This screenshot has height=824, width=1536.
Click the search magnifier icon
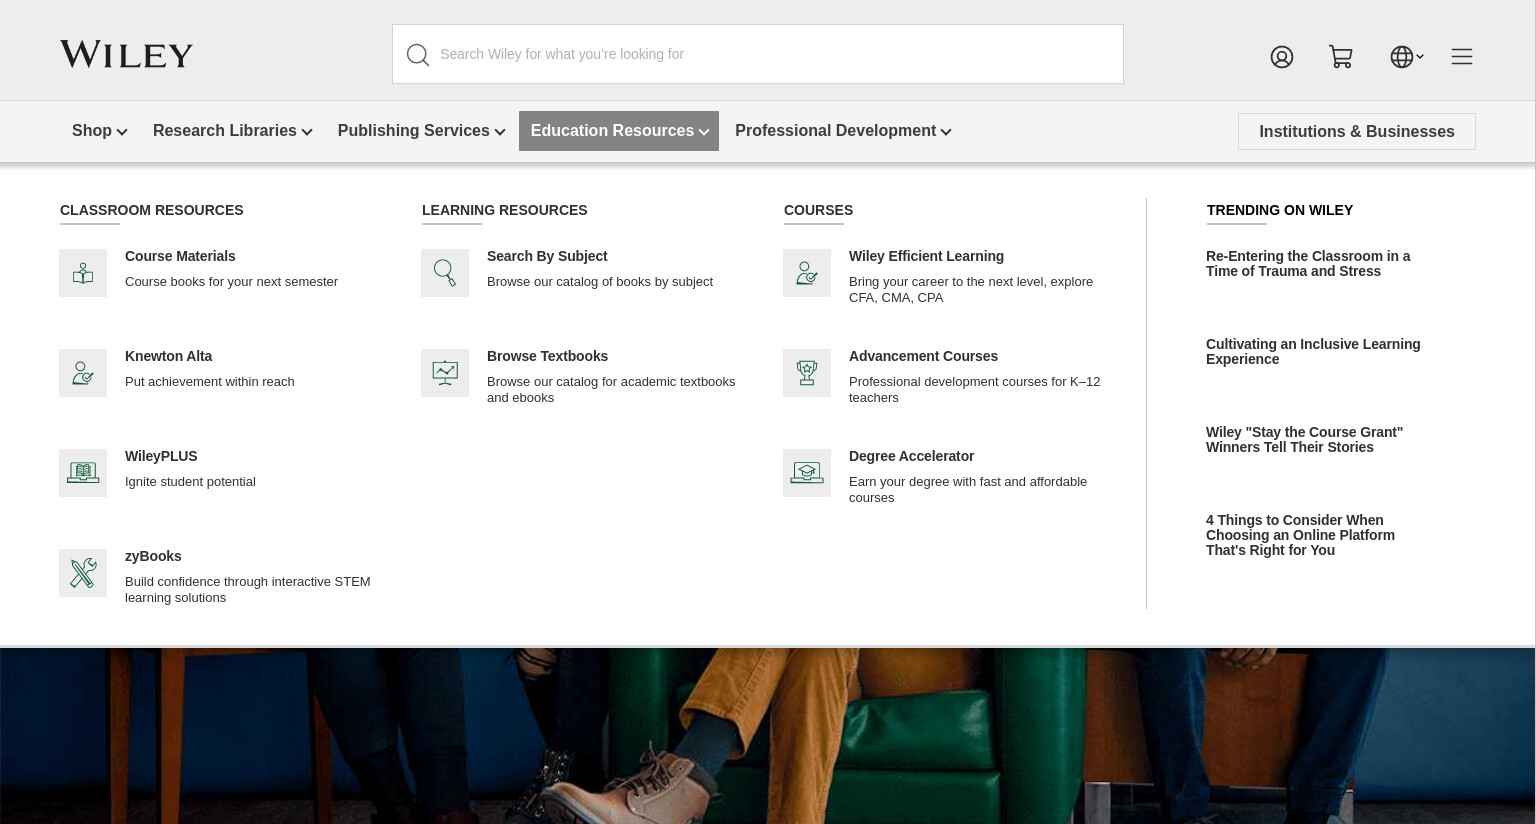point(418,55)
